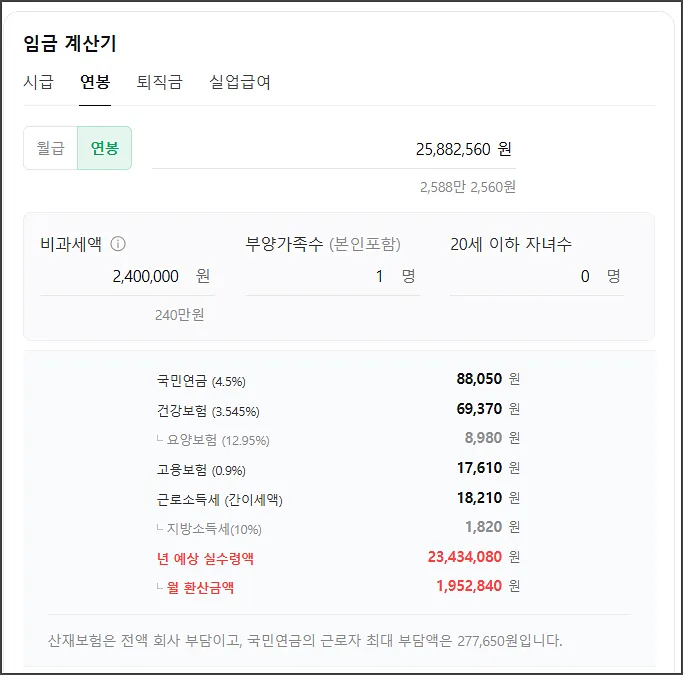The width and height of the screenshot is (683, 675).
Task: Click the 건강보험 (3.545%) label
Action: [x=208, y=411]
